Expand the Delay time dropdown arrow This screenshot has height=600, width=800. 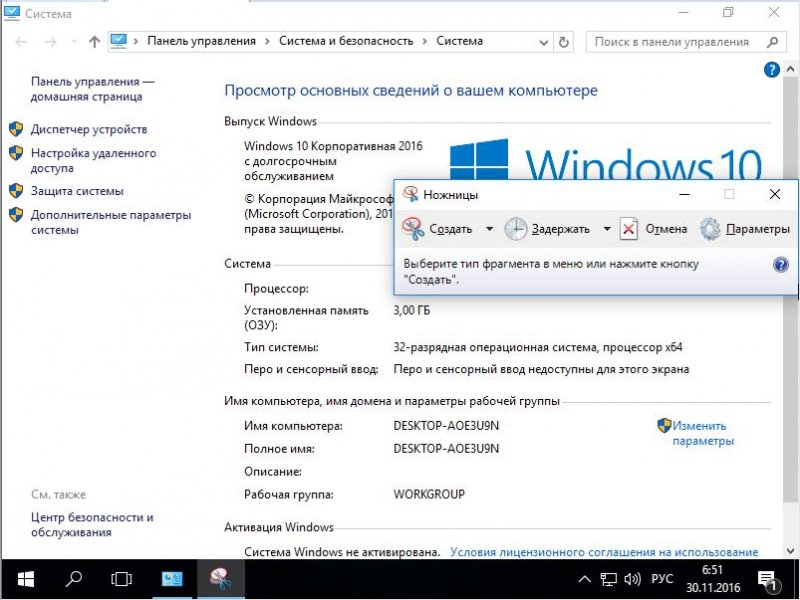click(607, 229)
